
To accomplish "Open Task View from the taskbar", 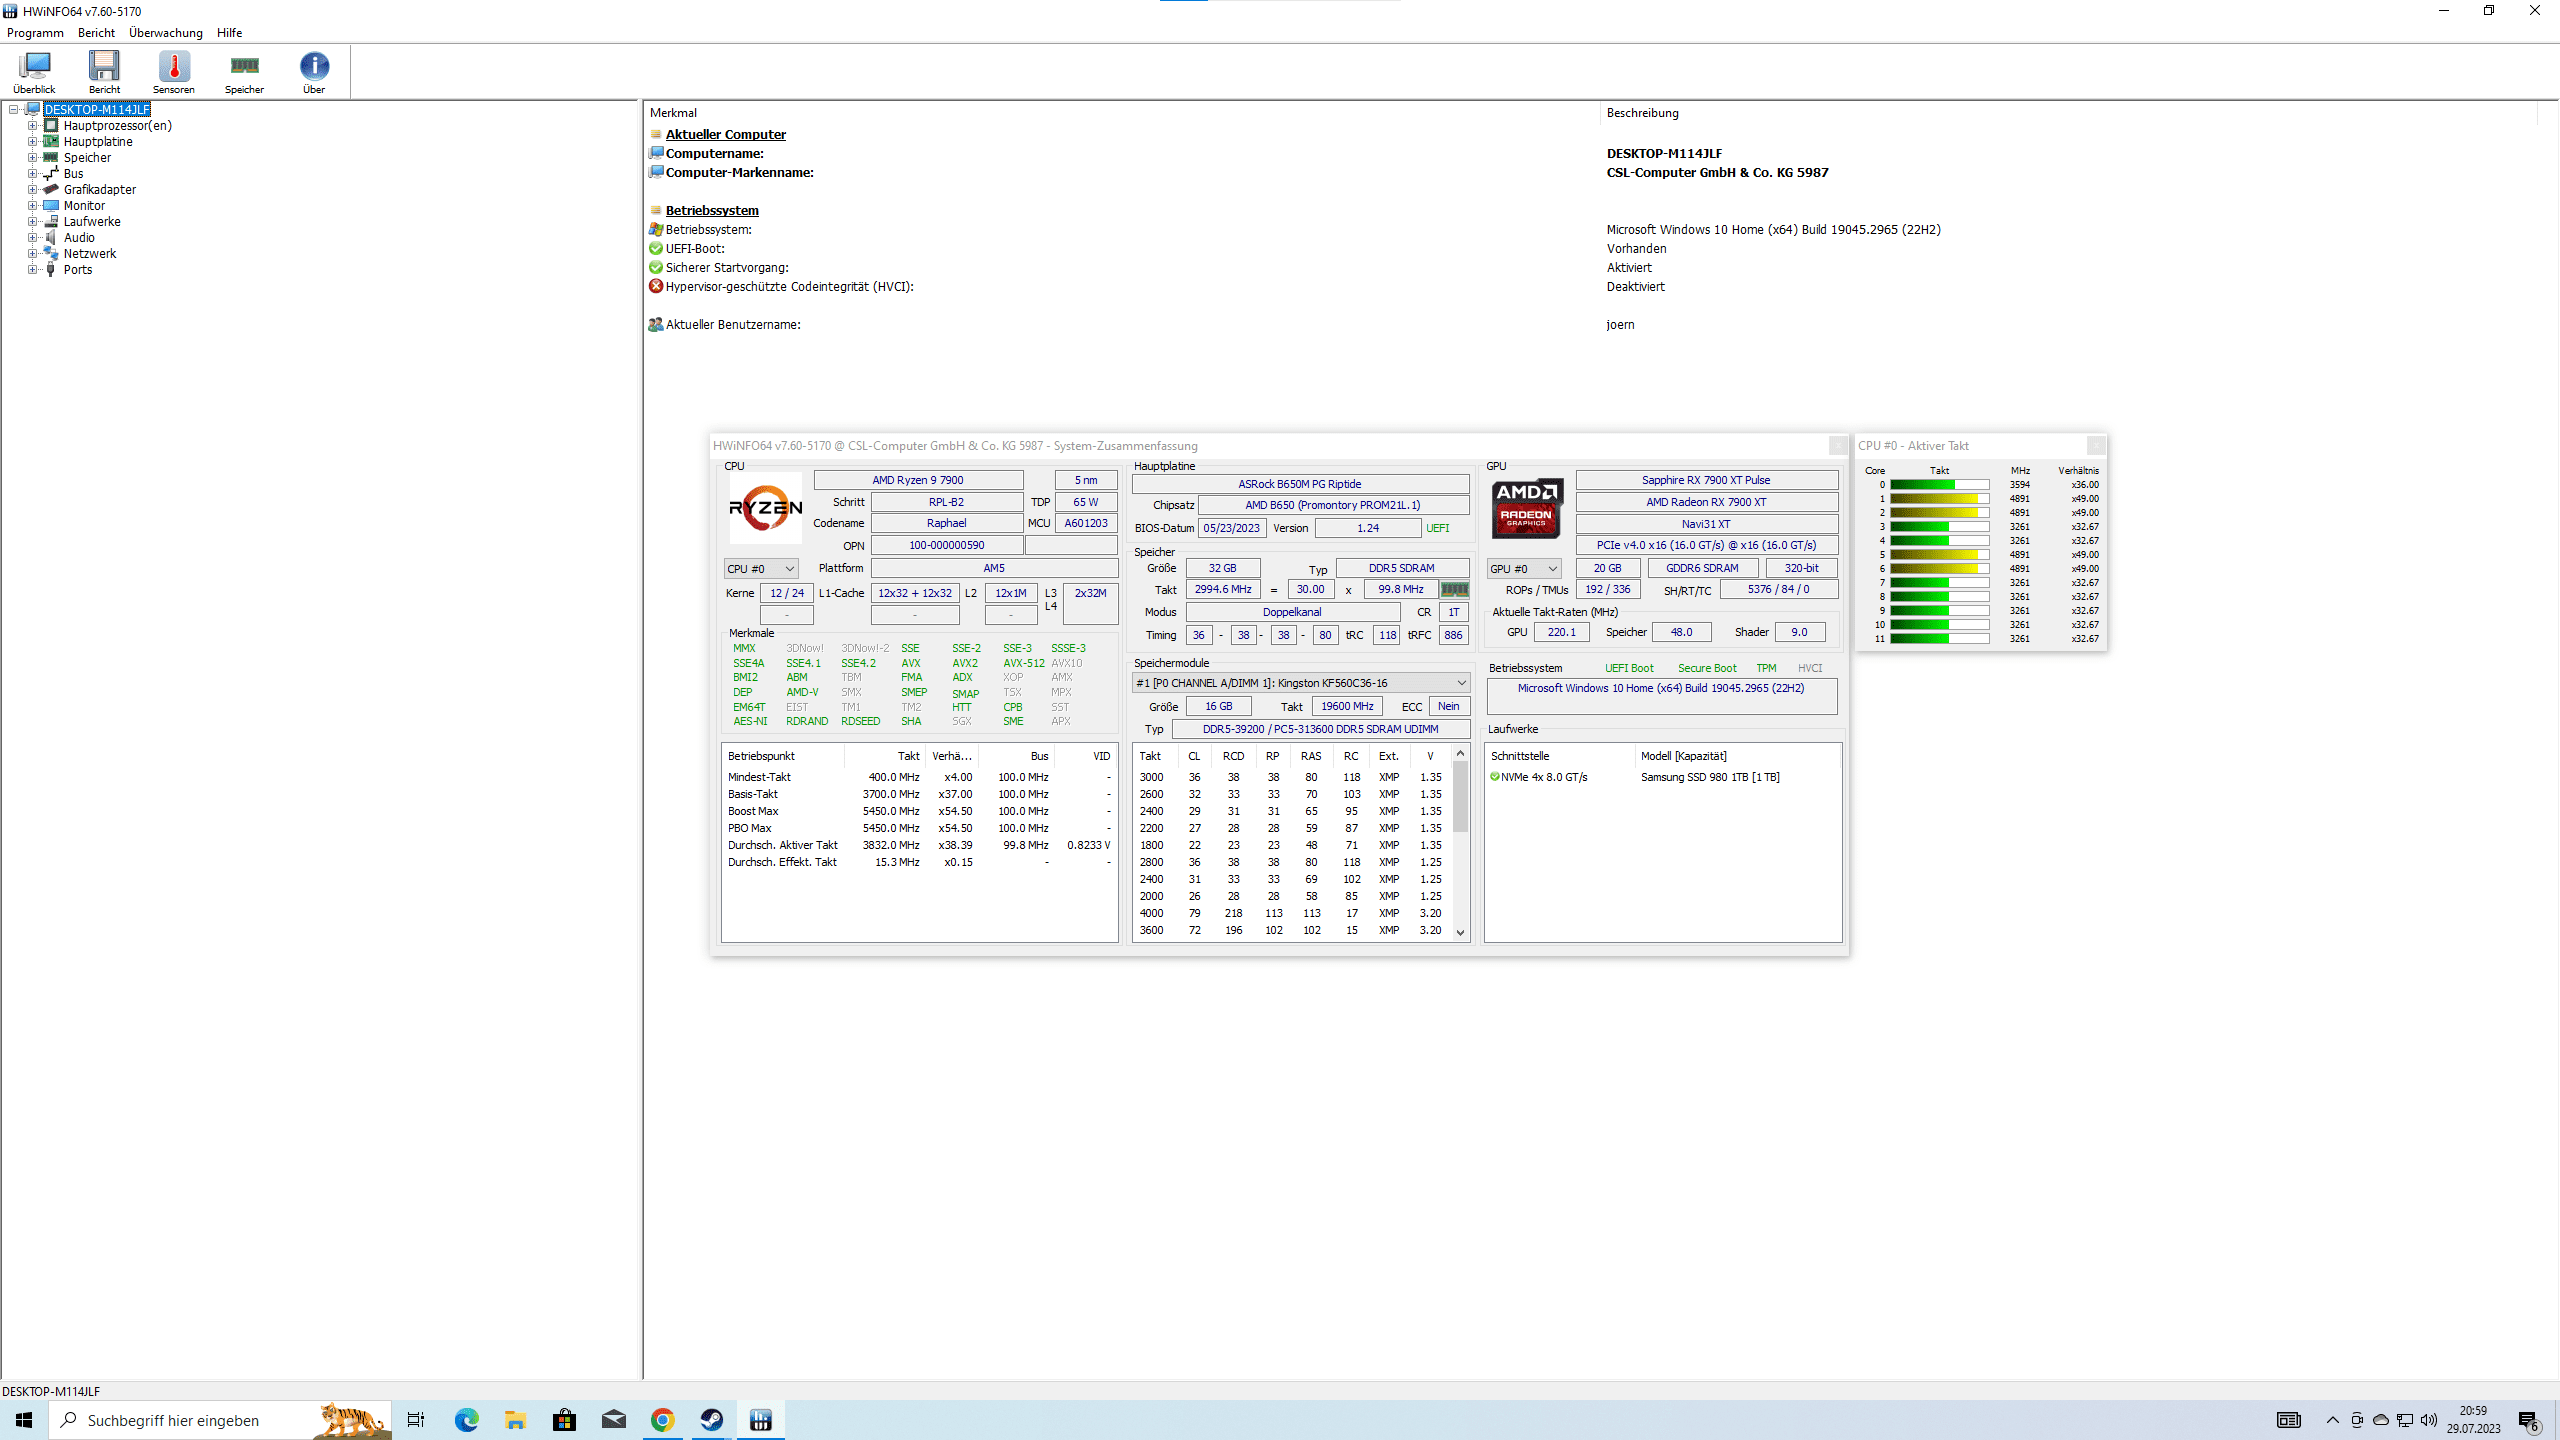I will [416, 1420].
